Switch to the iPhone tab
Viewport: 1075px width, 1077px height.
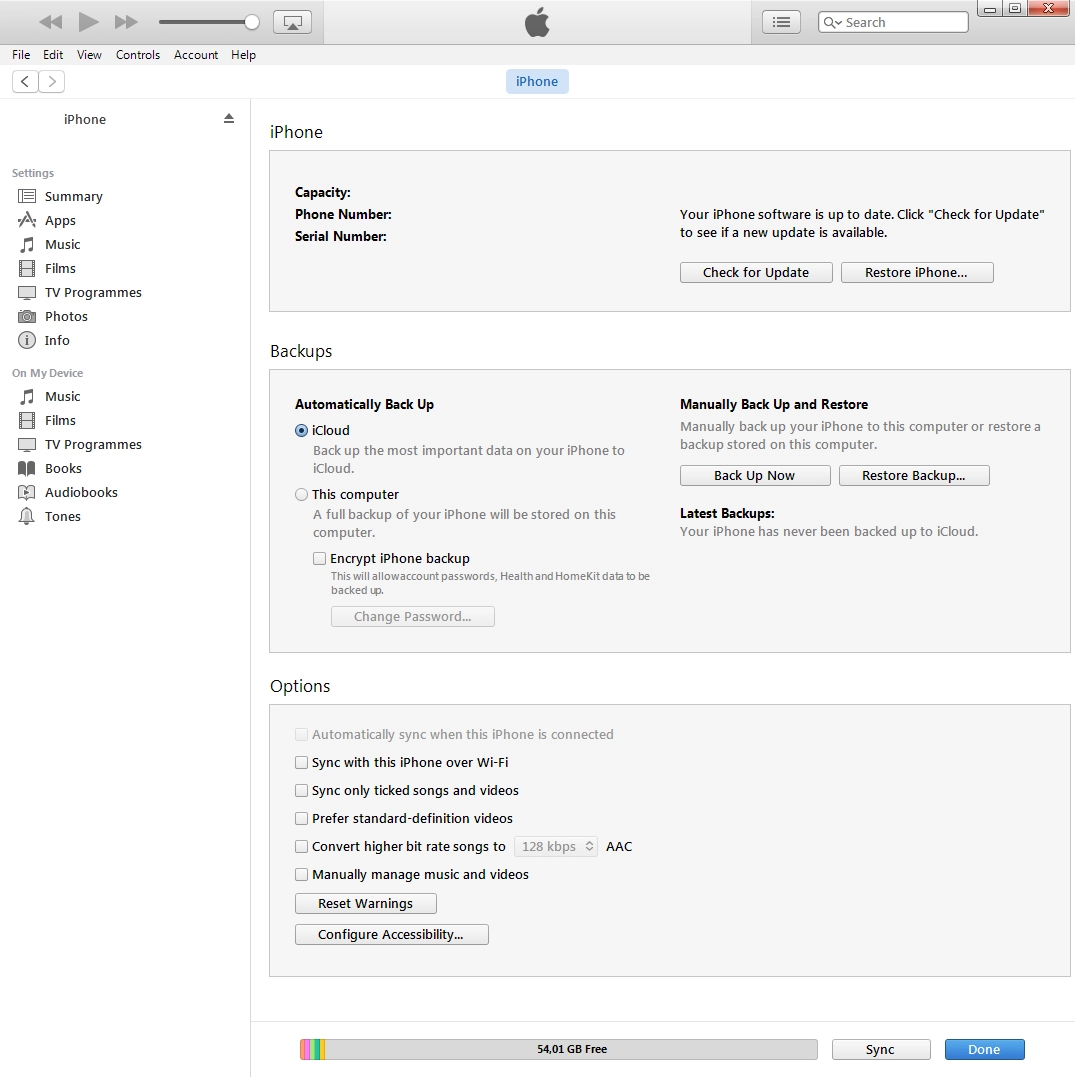point(537,81)
